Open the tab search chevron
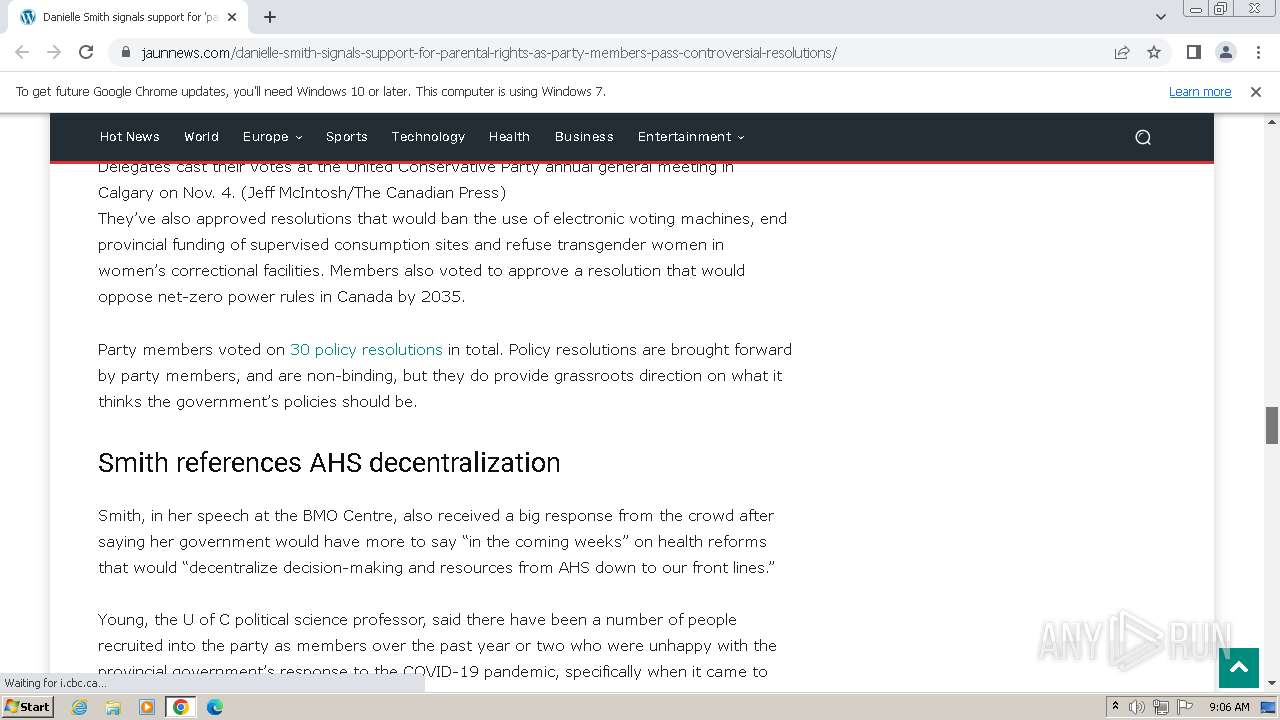The image size is (1280, 720). (x=1160, y=17)
